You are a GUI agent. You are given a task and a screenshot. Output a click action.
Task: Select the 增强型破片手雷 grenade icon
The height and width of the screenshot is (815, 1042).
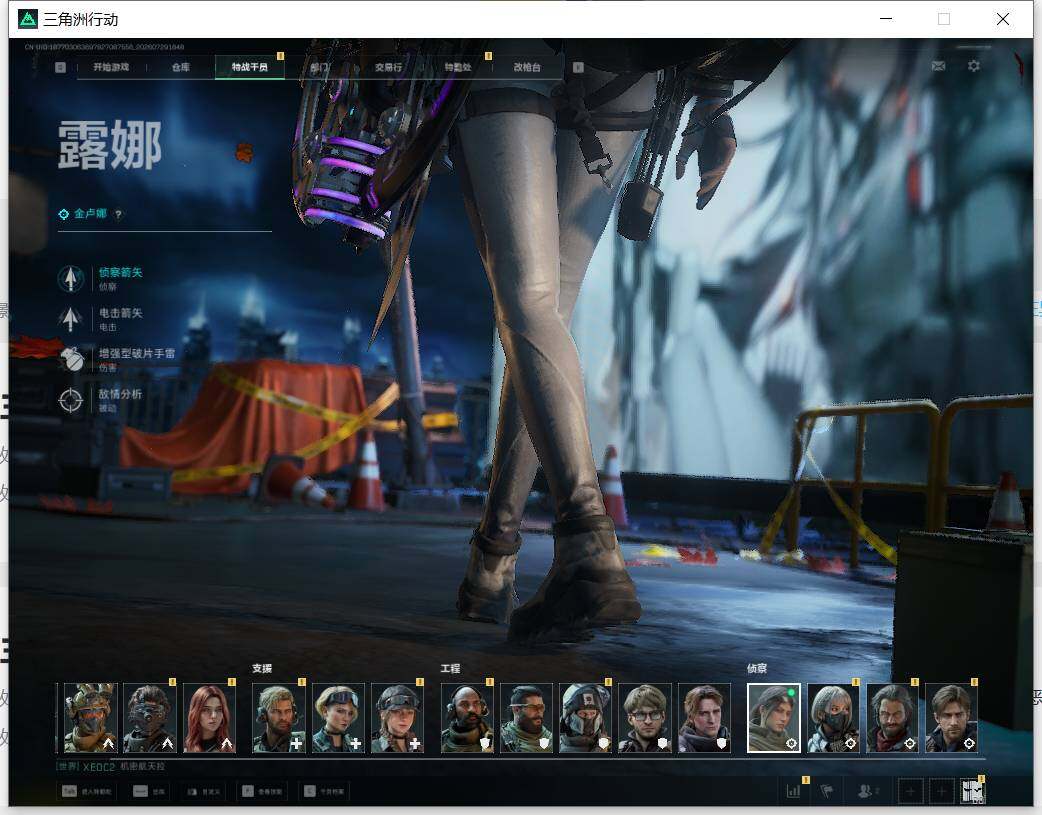[x=70, y=360]
